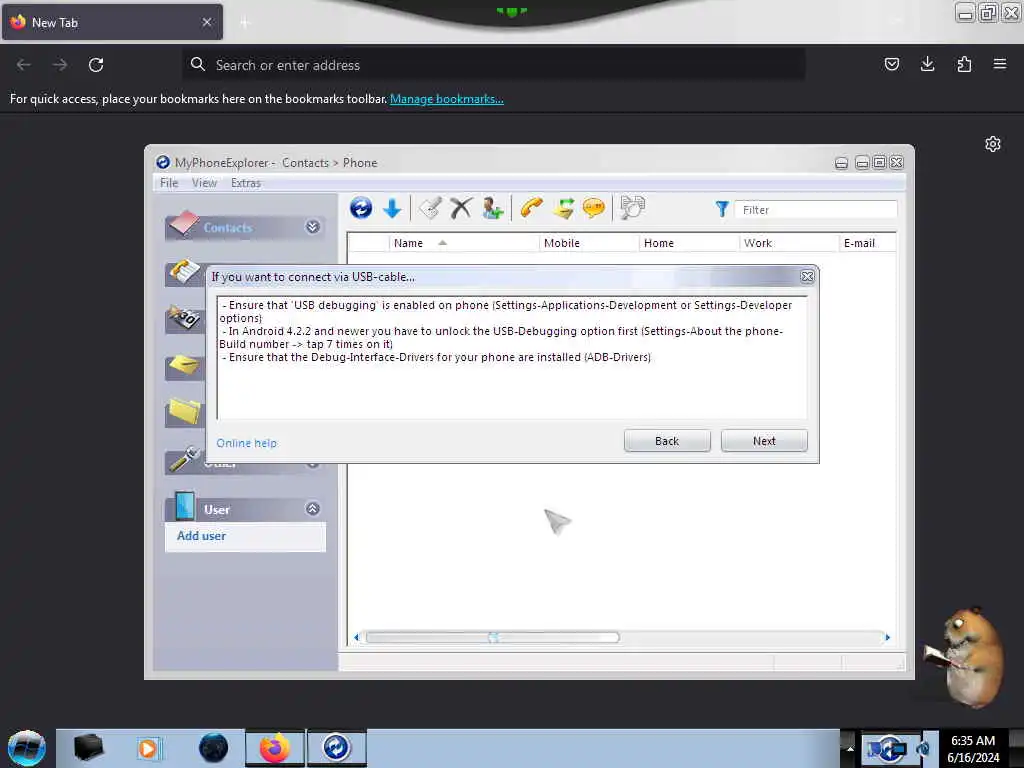Click the delete contact X icon
Screen dimensions: 1024x768
(460, 208)
